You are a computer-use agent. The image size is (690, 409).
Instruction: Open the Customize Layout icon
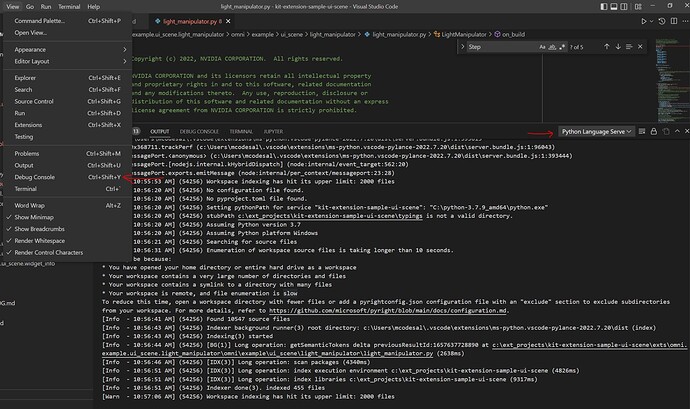[638, 7]
